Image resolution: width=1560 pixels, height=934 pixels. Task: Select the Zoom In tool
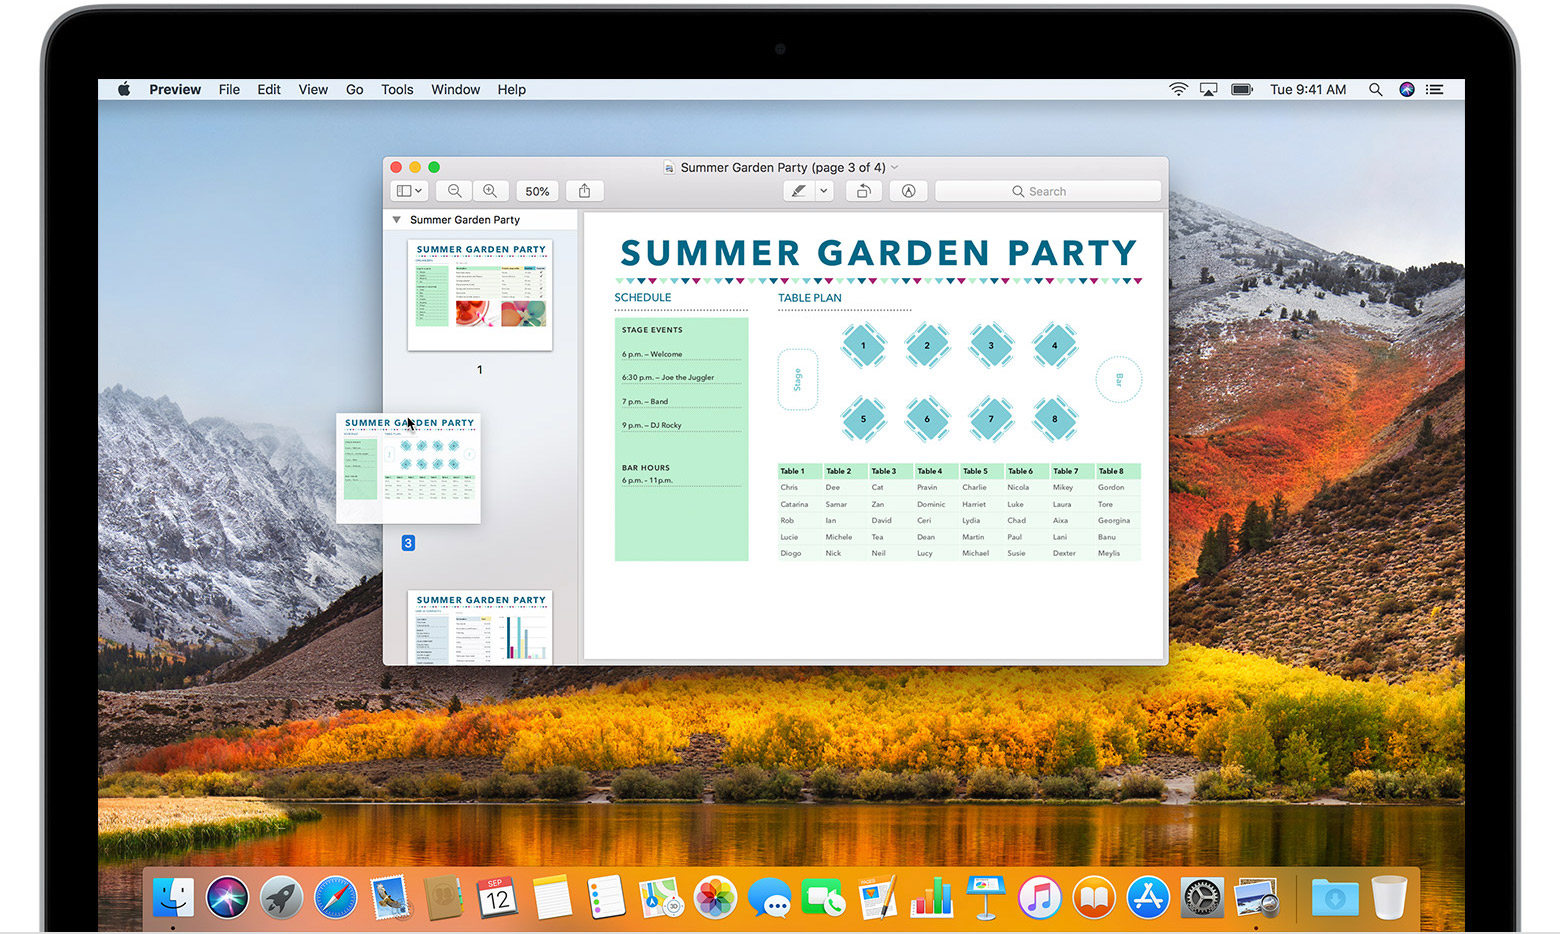coord(491,190)
